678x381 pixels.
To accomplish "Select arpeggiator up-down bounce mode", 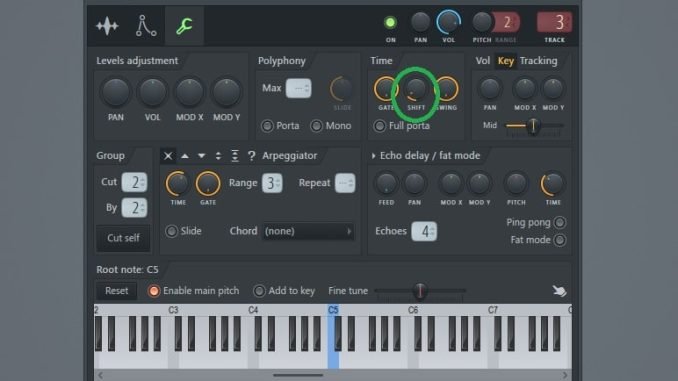I will (218, 156).
